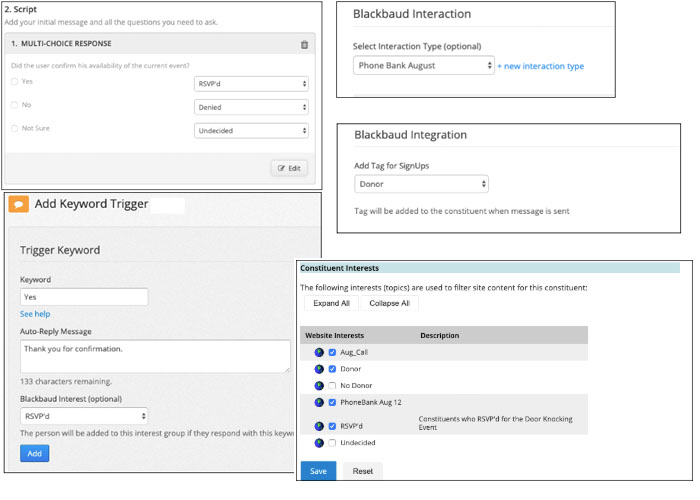The height and width of the screenshot is (500, 700).
Task: Select the Not Sure radio option
Action: coord(15,129)
